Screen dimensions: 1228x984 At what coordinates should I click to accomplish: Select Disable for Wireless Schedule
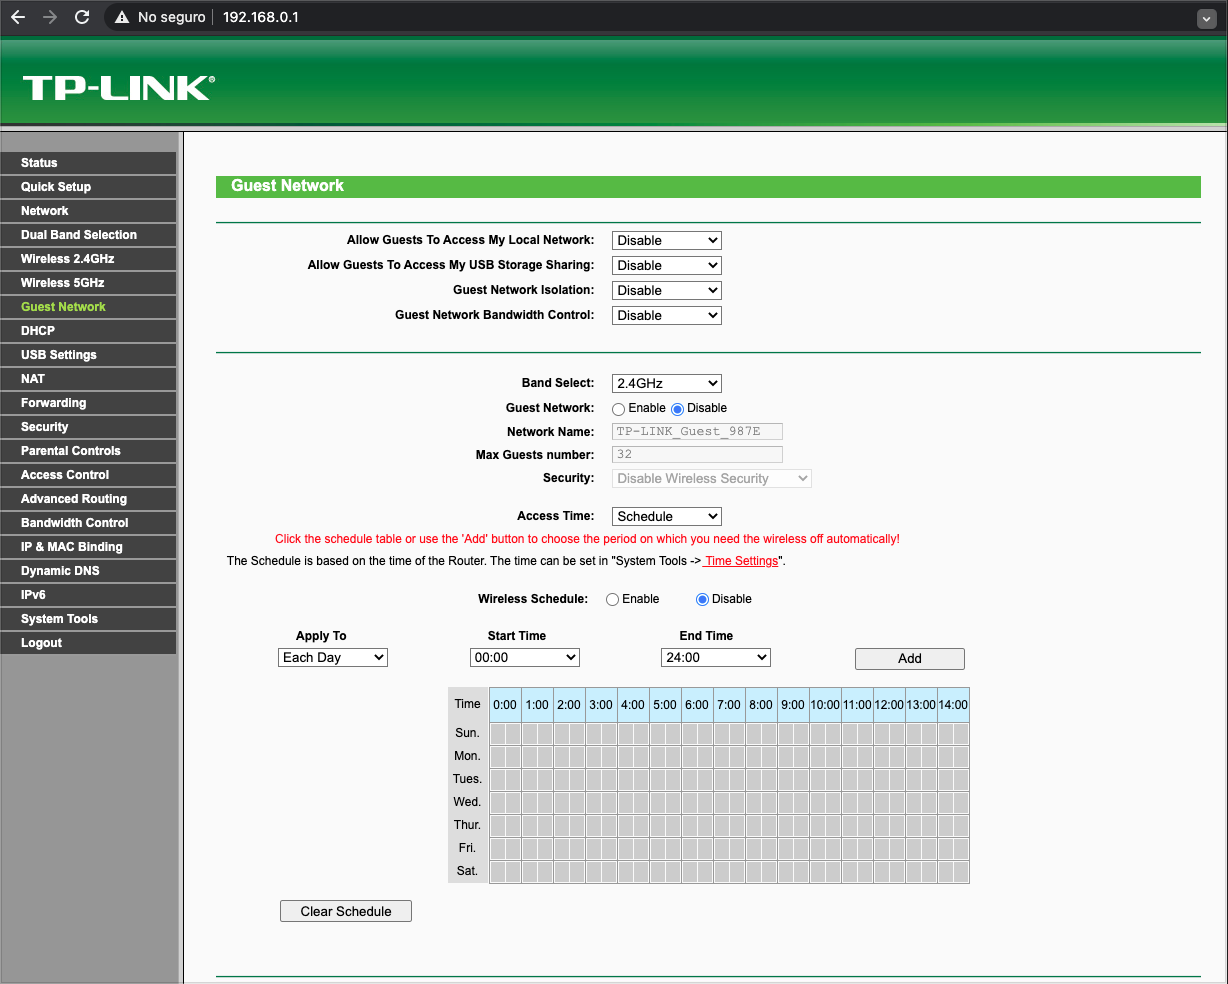702,600
